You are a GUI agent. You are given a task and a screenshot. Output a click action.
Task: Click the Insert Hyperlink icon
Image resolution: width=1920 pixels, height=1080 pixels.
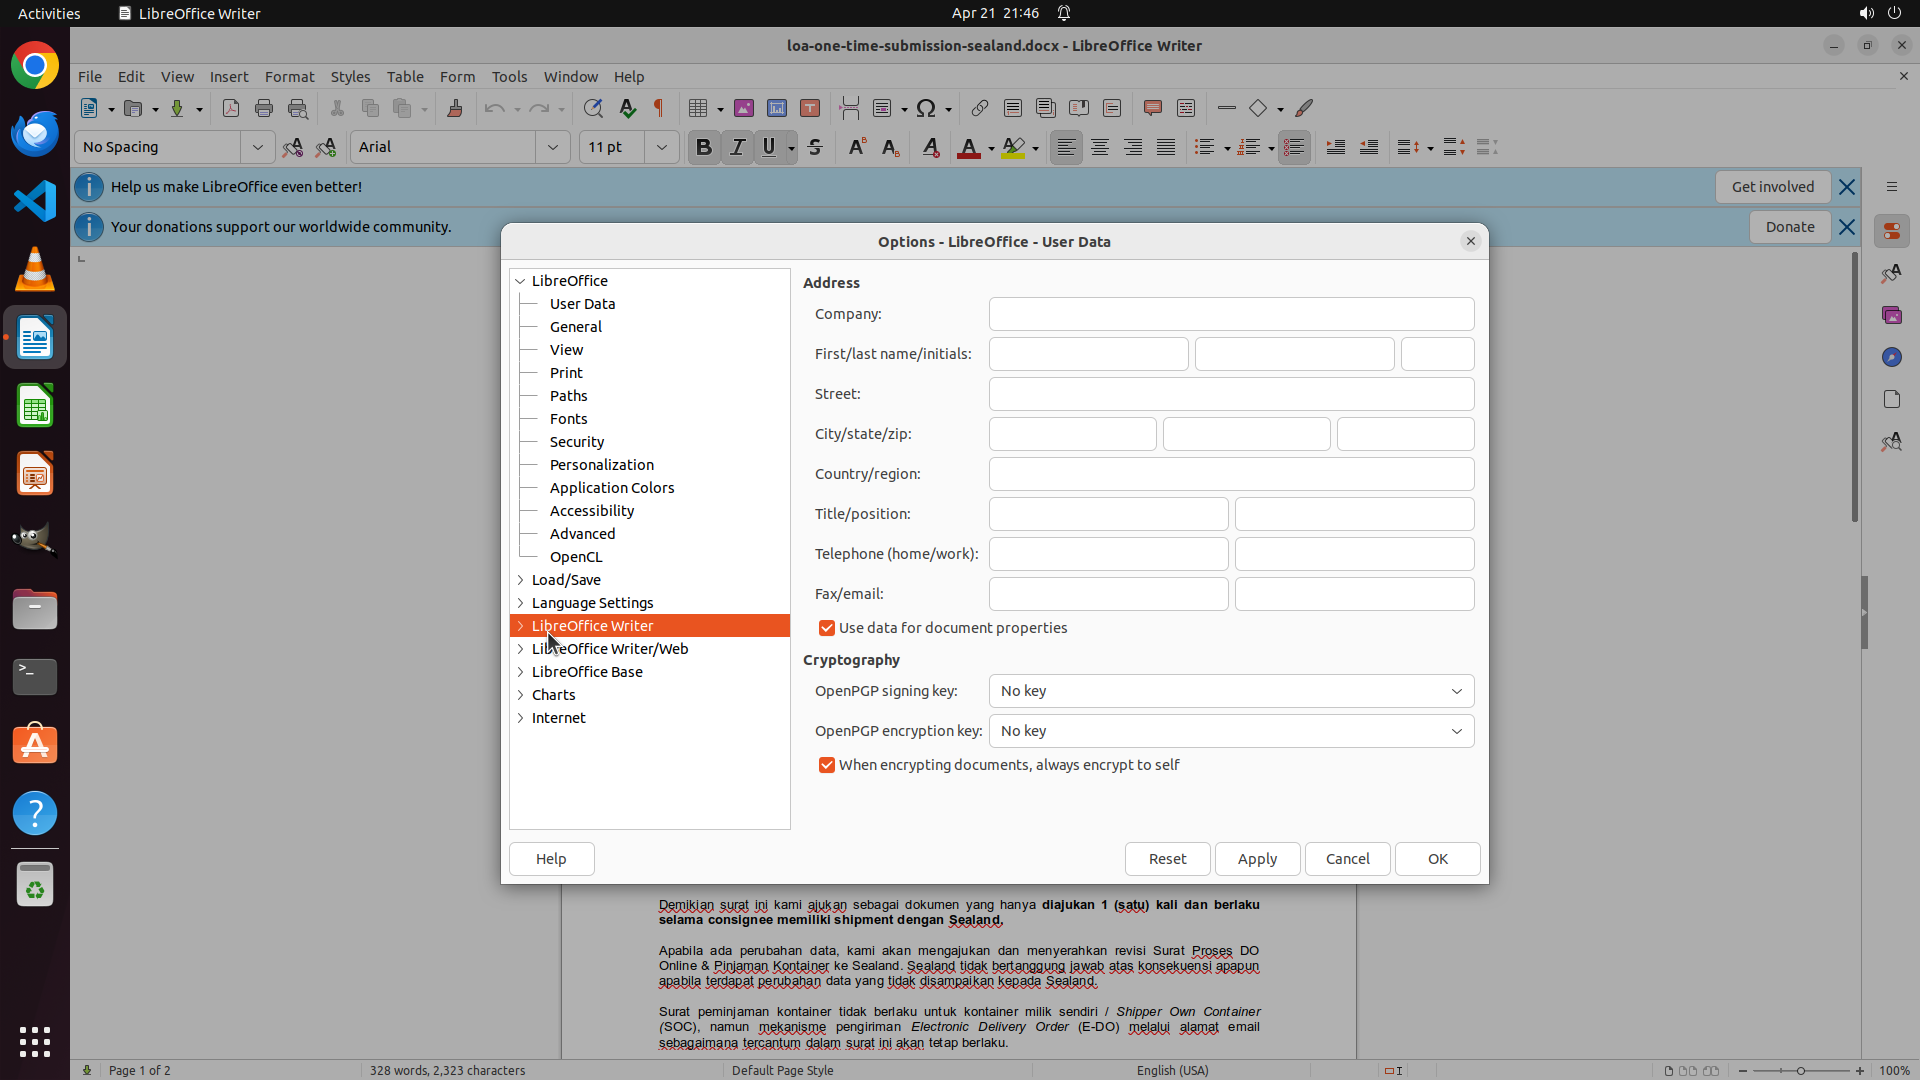tap(980, 108)
